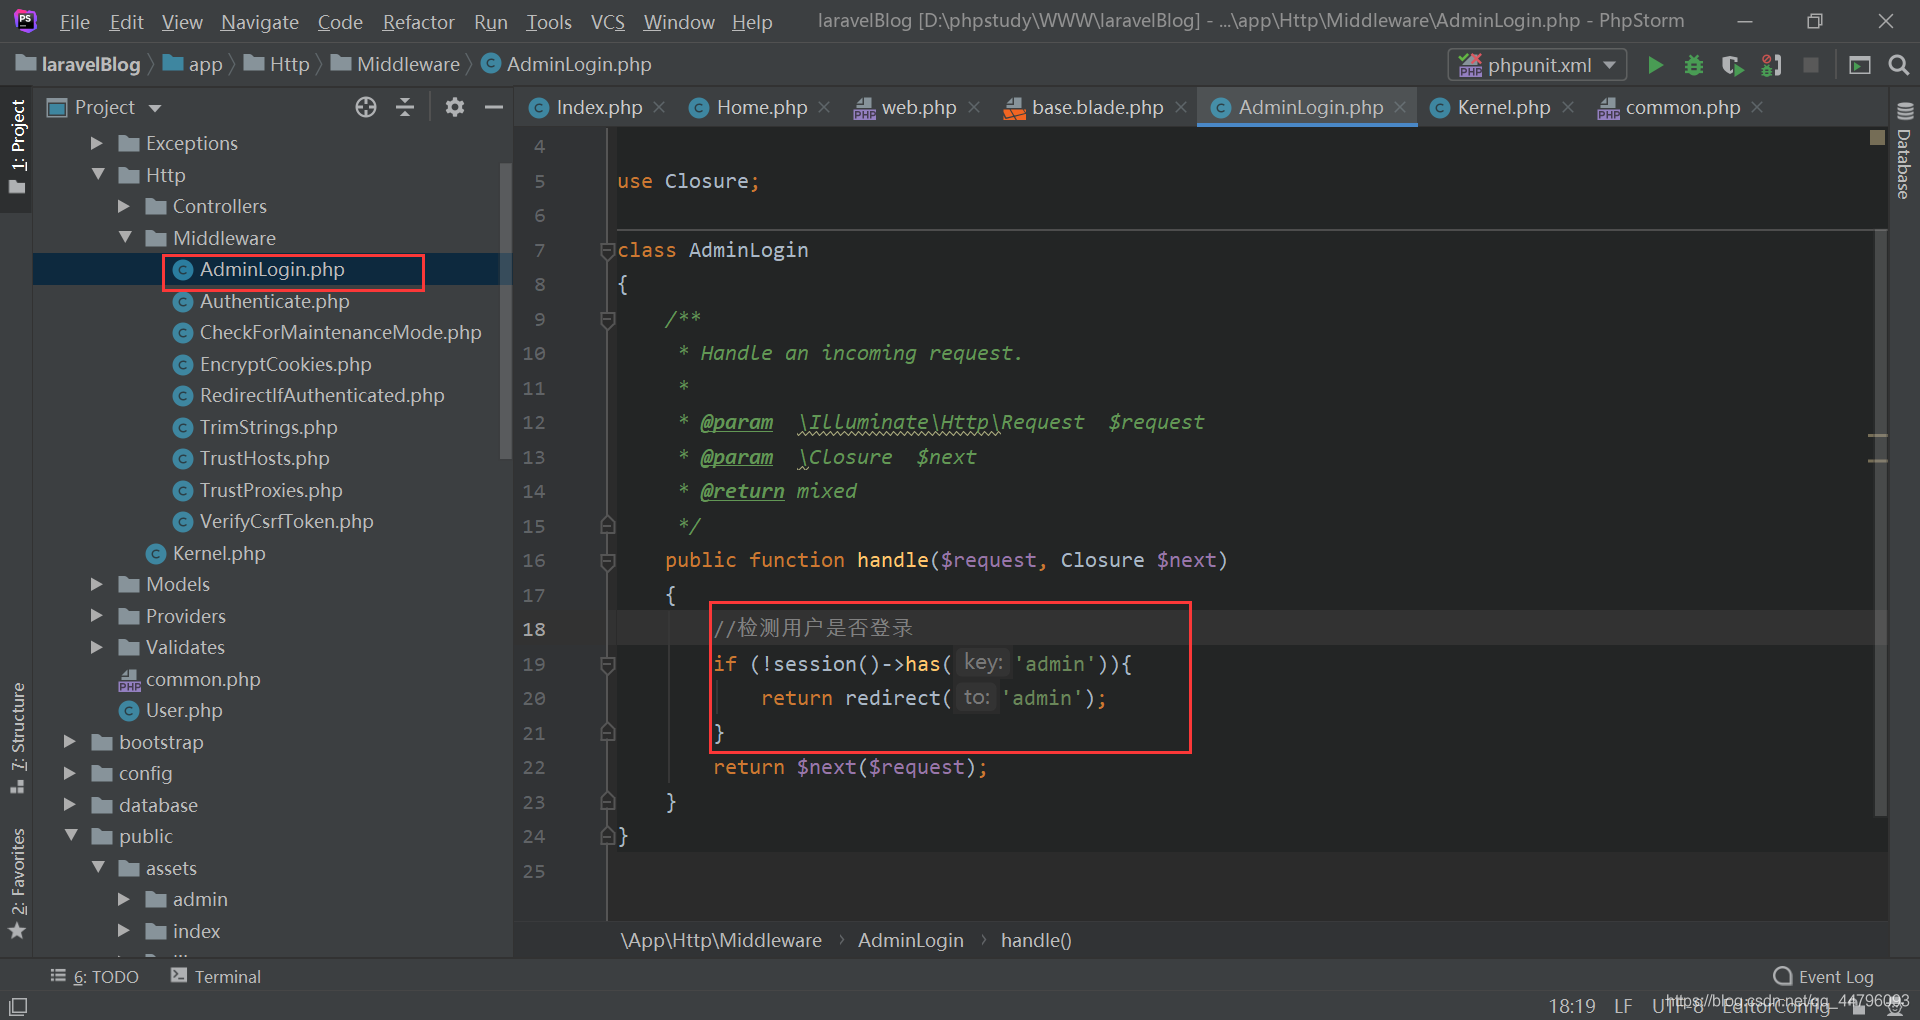Click the stop process square icon
Image resolution: width=1920 pixels, height=1020 pixels.
(x=1810, y=65)
